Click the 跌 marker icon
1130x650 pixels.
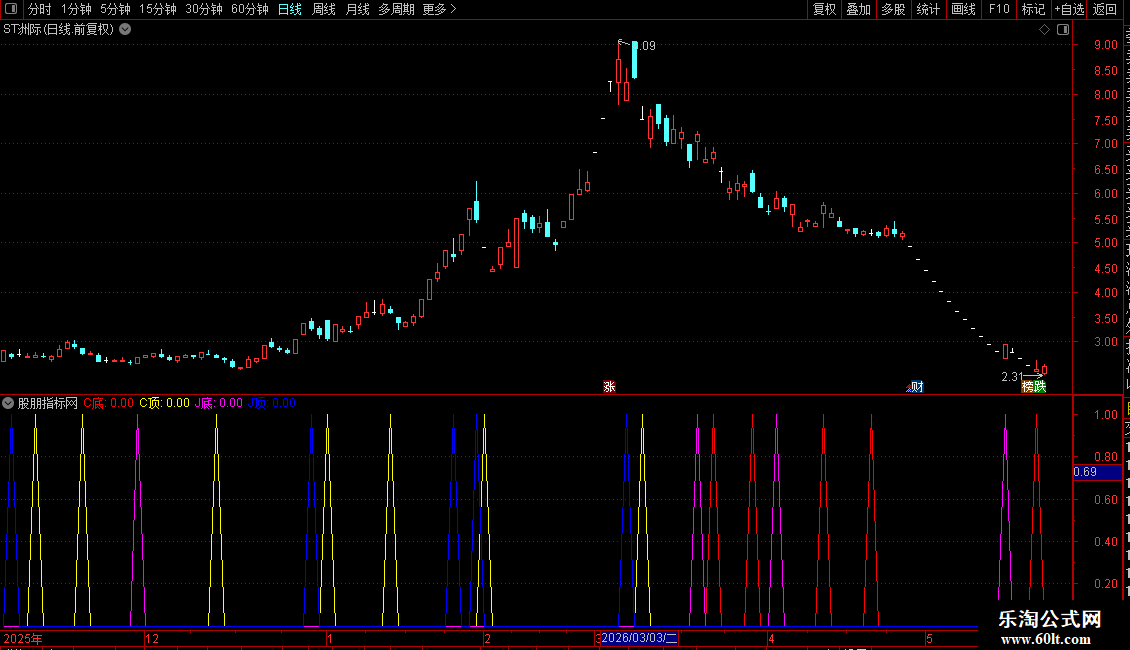[x=1040, y=387]
